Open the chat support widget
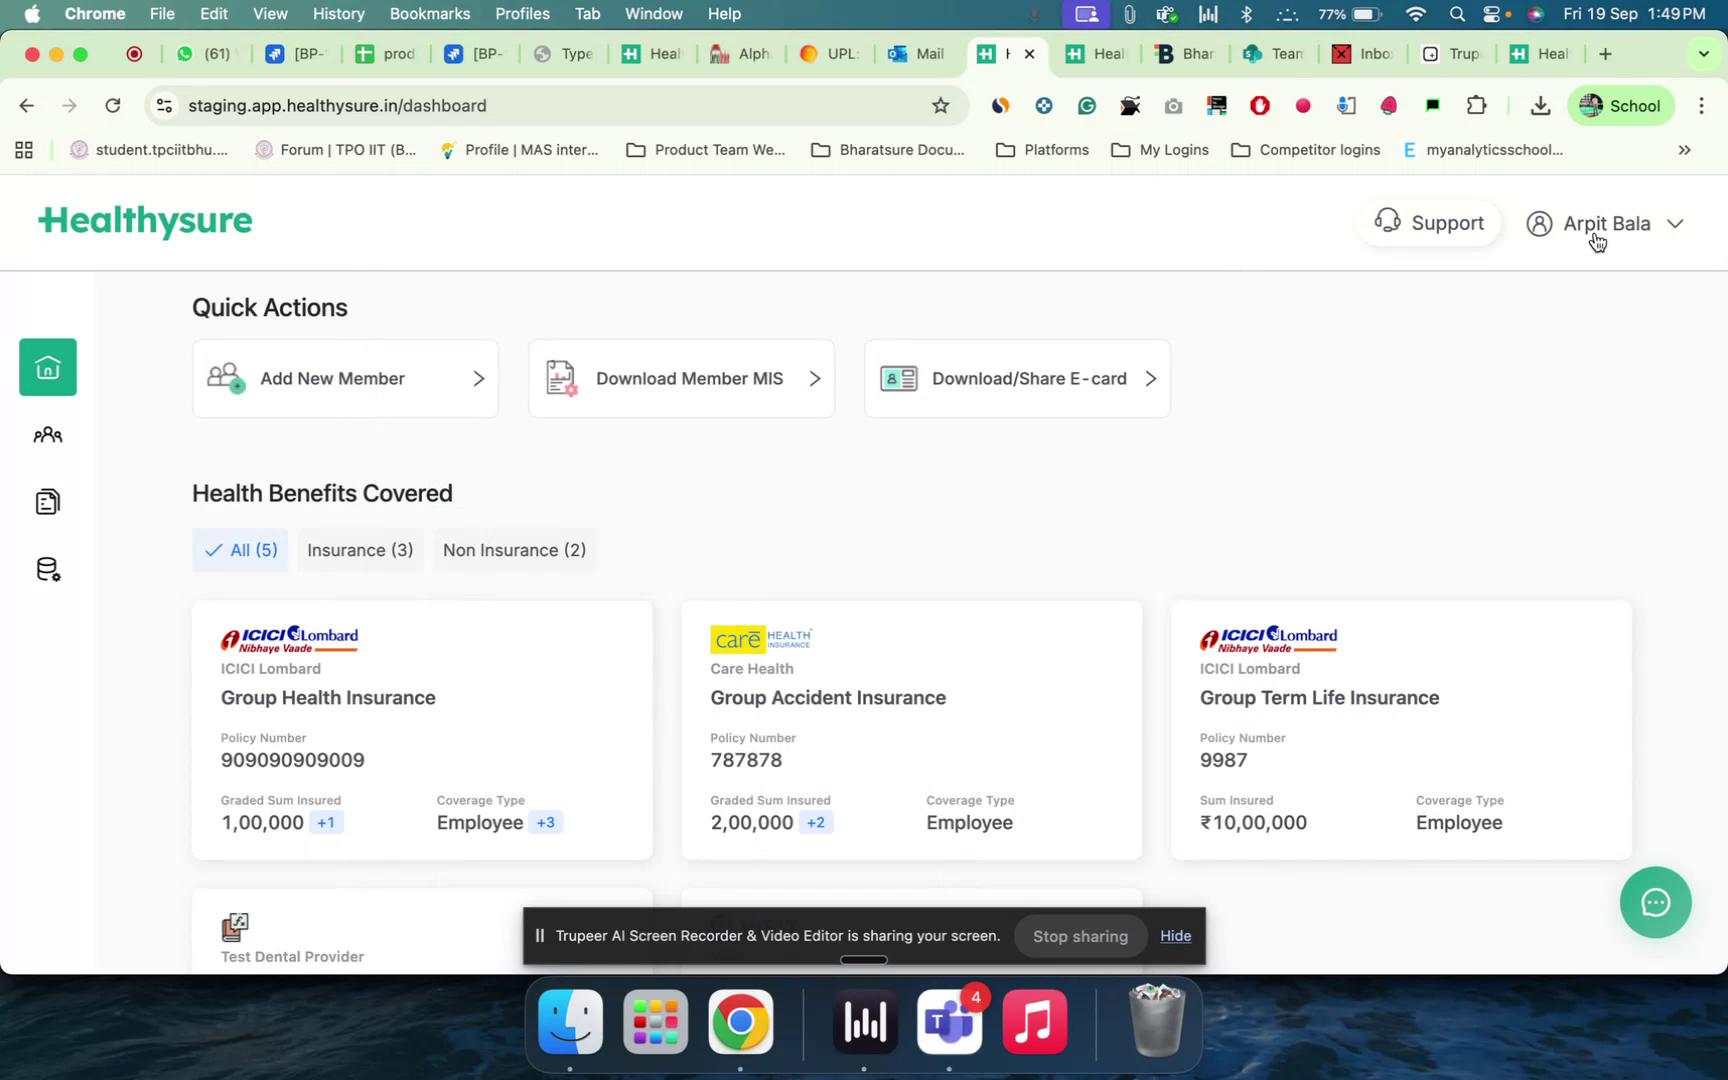The height and width of the screenshot is (1080, 1728). pos(1655,902)
